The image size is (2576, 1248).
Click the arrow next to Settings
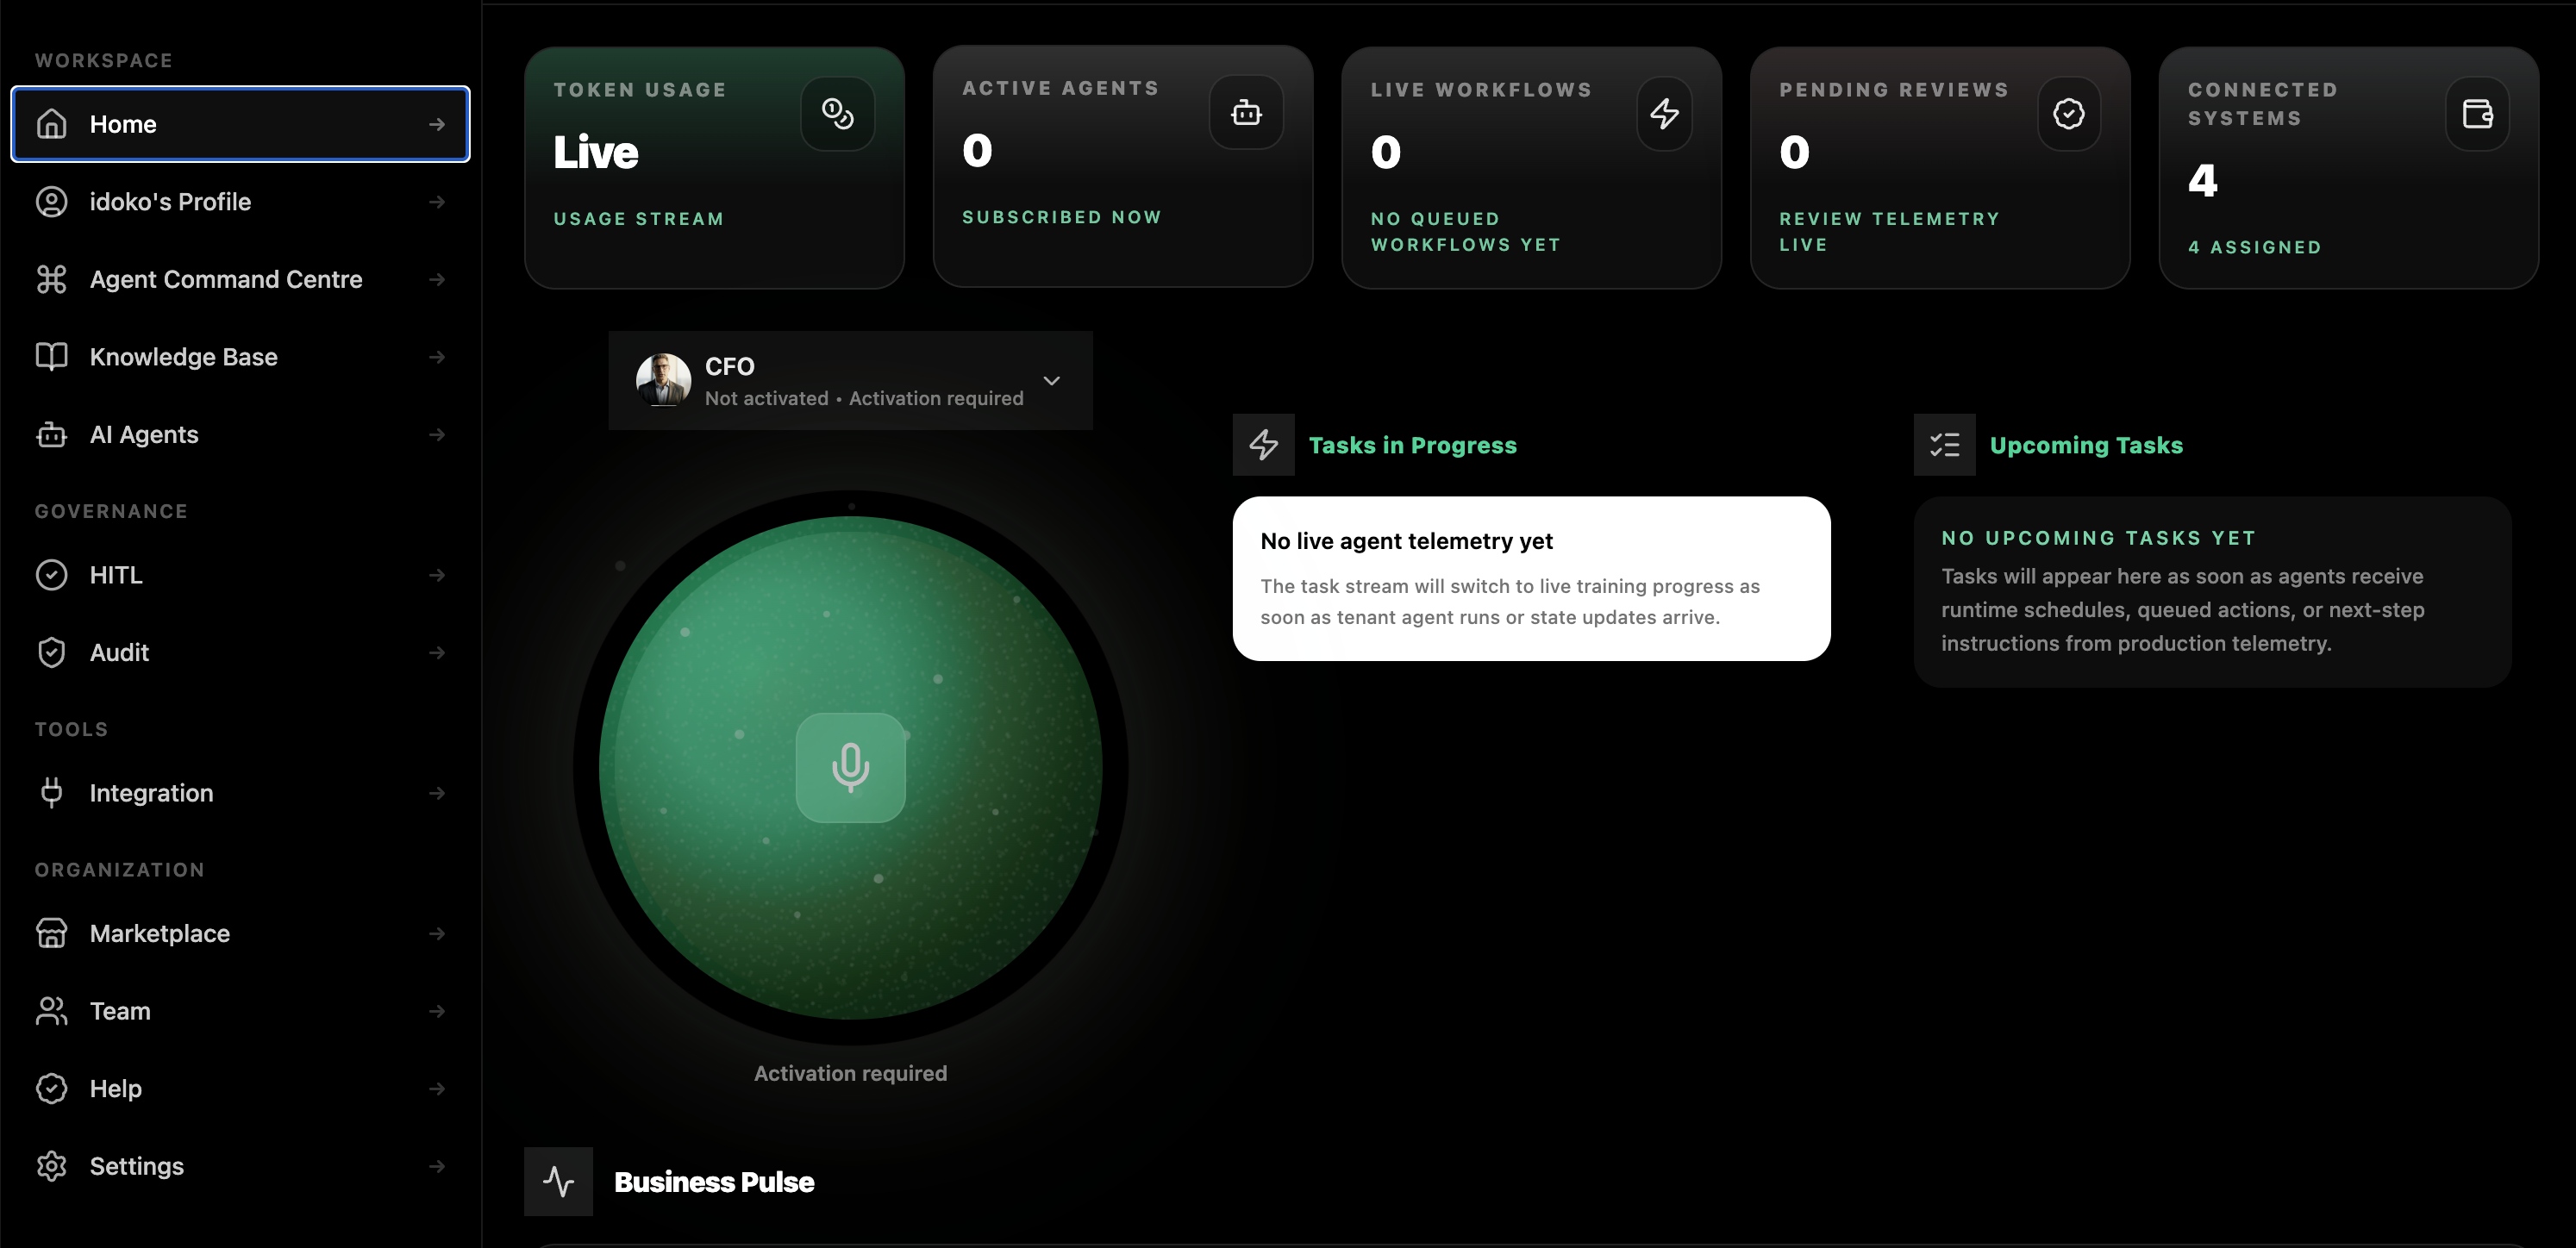(437, 1166)
